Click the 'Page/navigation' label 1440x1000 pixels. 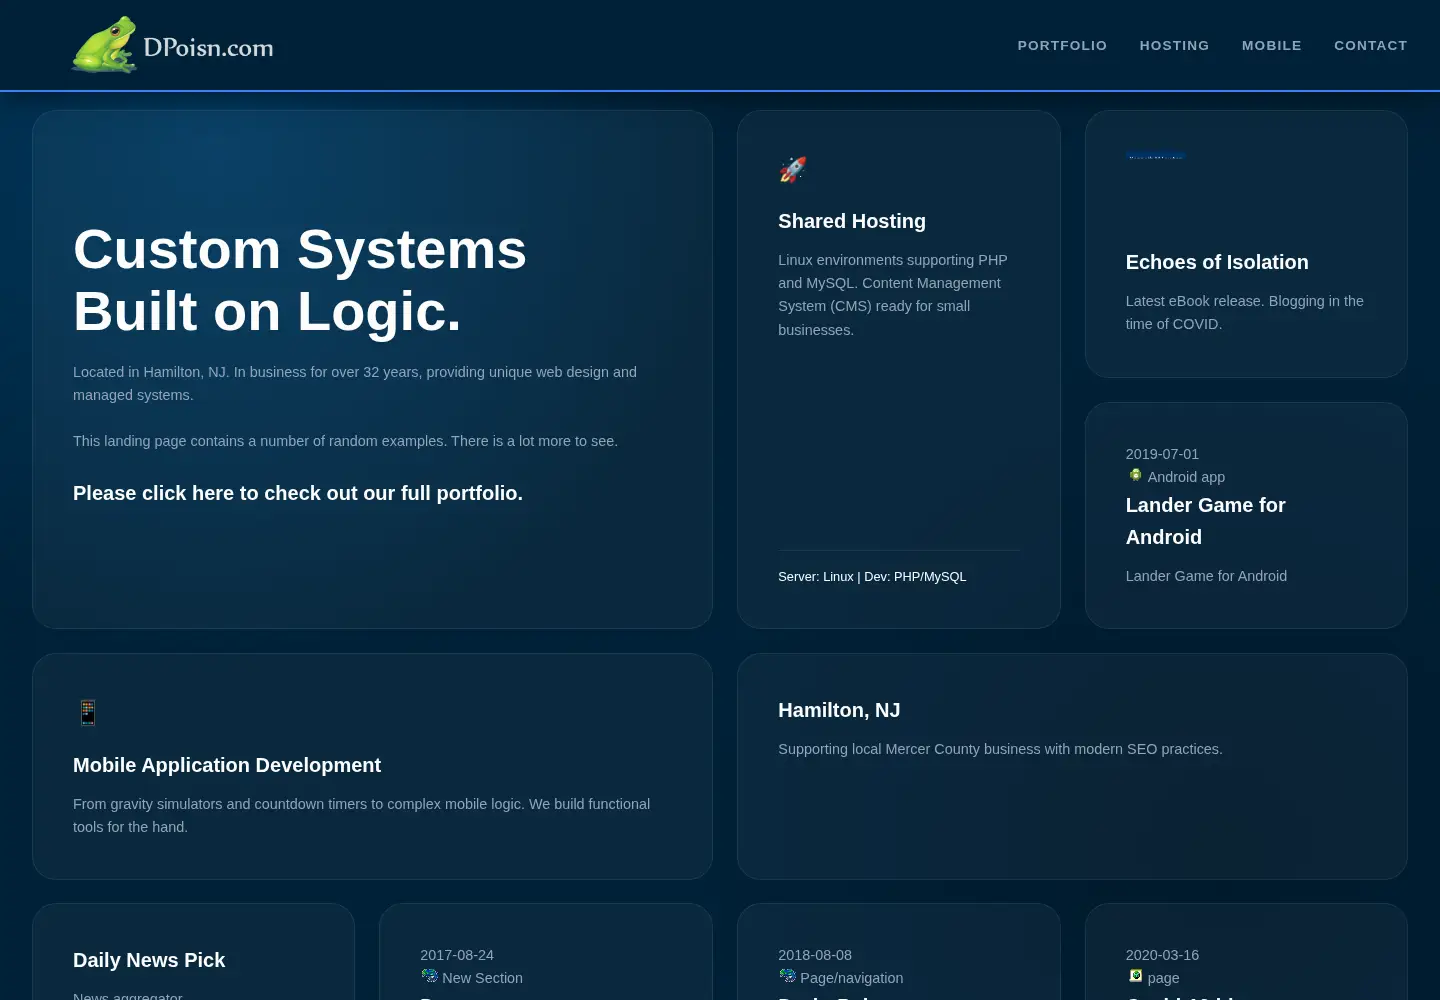pyautogui.click(x=852, y=978)
